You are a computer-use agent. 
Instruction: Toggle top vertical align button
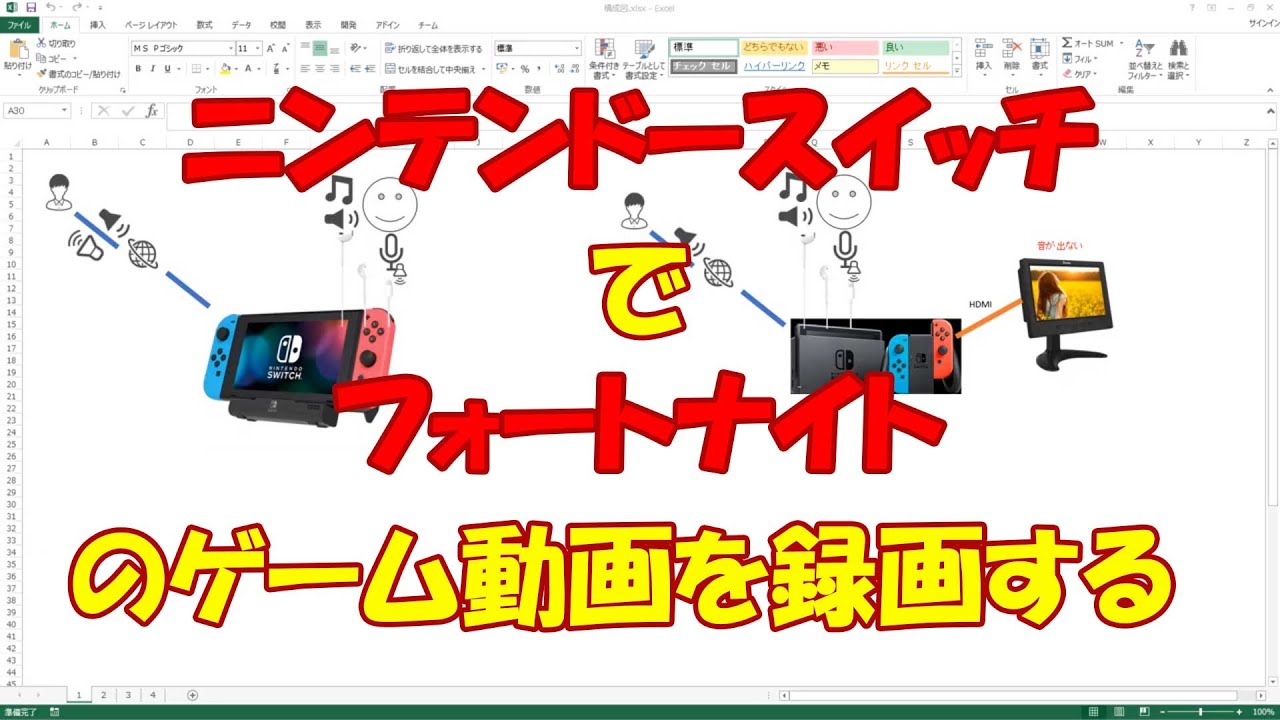click(305, 48)
